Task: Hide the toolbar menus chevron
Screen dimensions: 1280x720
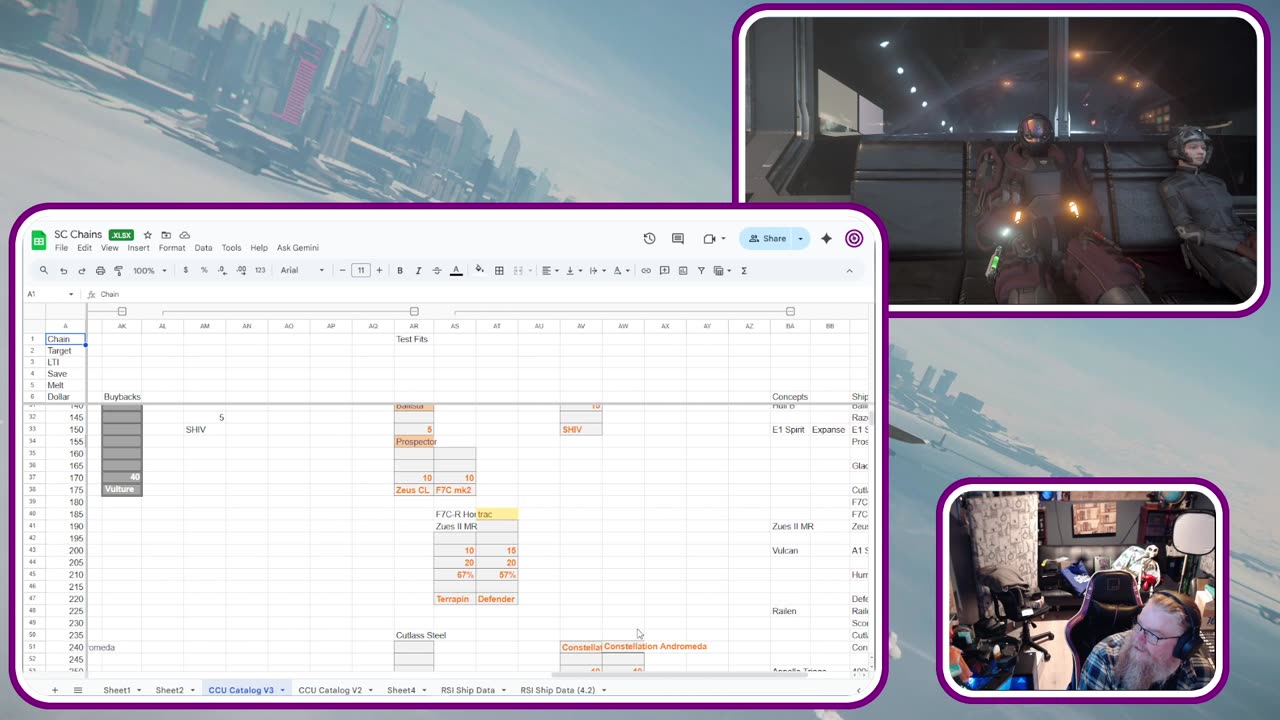Action: coord(849,271)
